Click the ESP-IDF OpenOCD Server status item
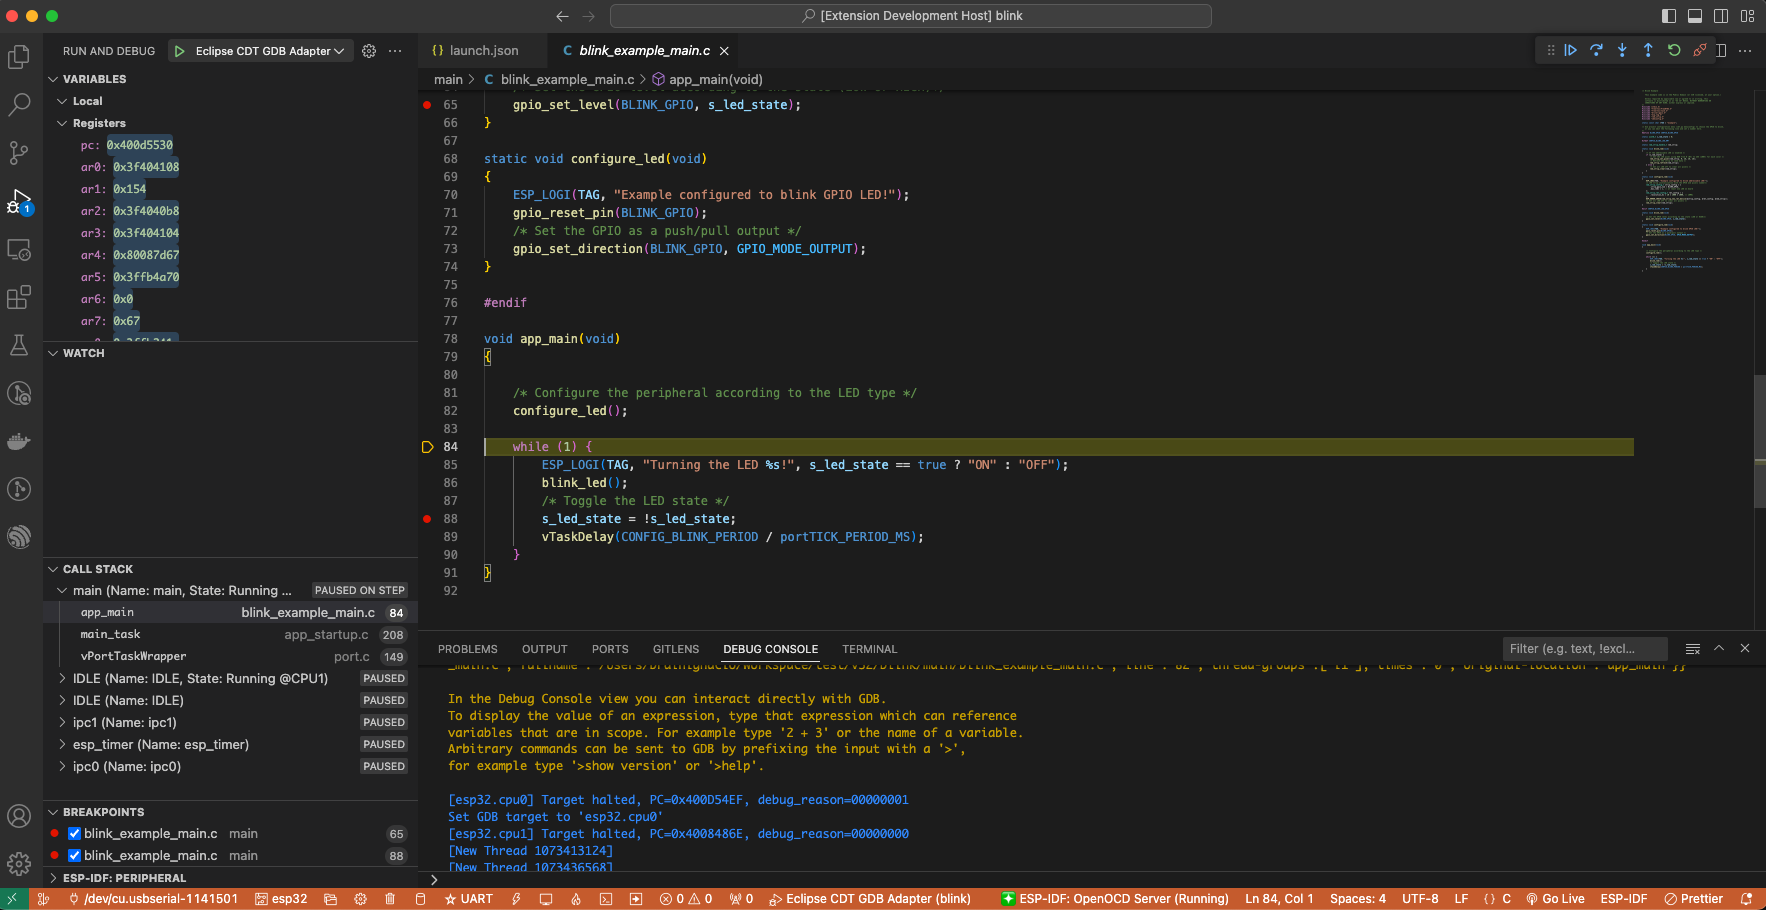Viewport: 1766px width, 910px height. 1115,899
